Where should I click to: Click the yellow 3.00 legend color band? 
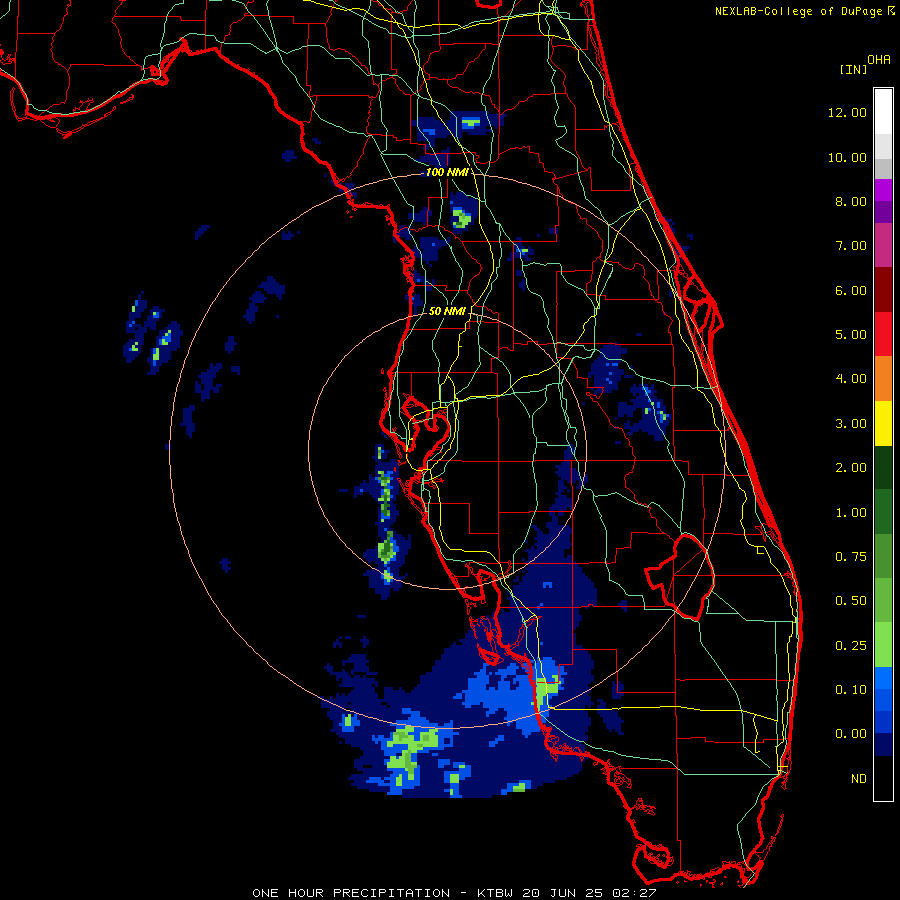[x=883, y=423]
